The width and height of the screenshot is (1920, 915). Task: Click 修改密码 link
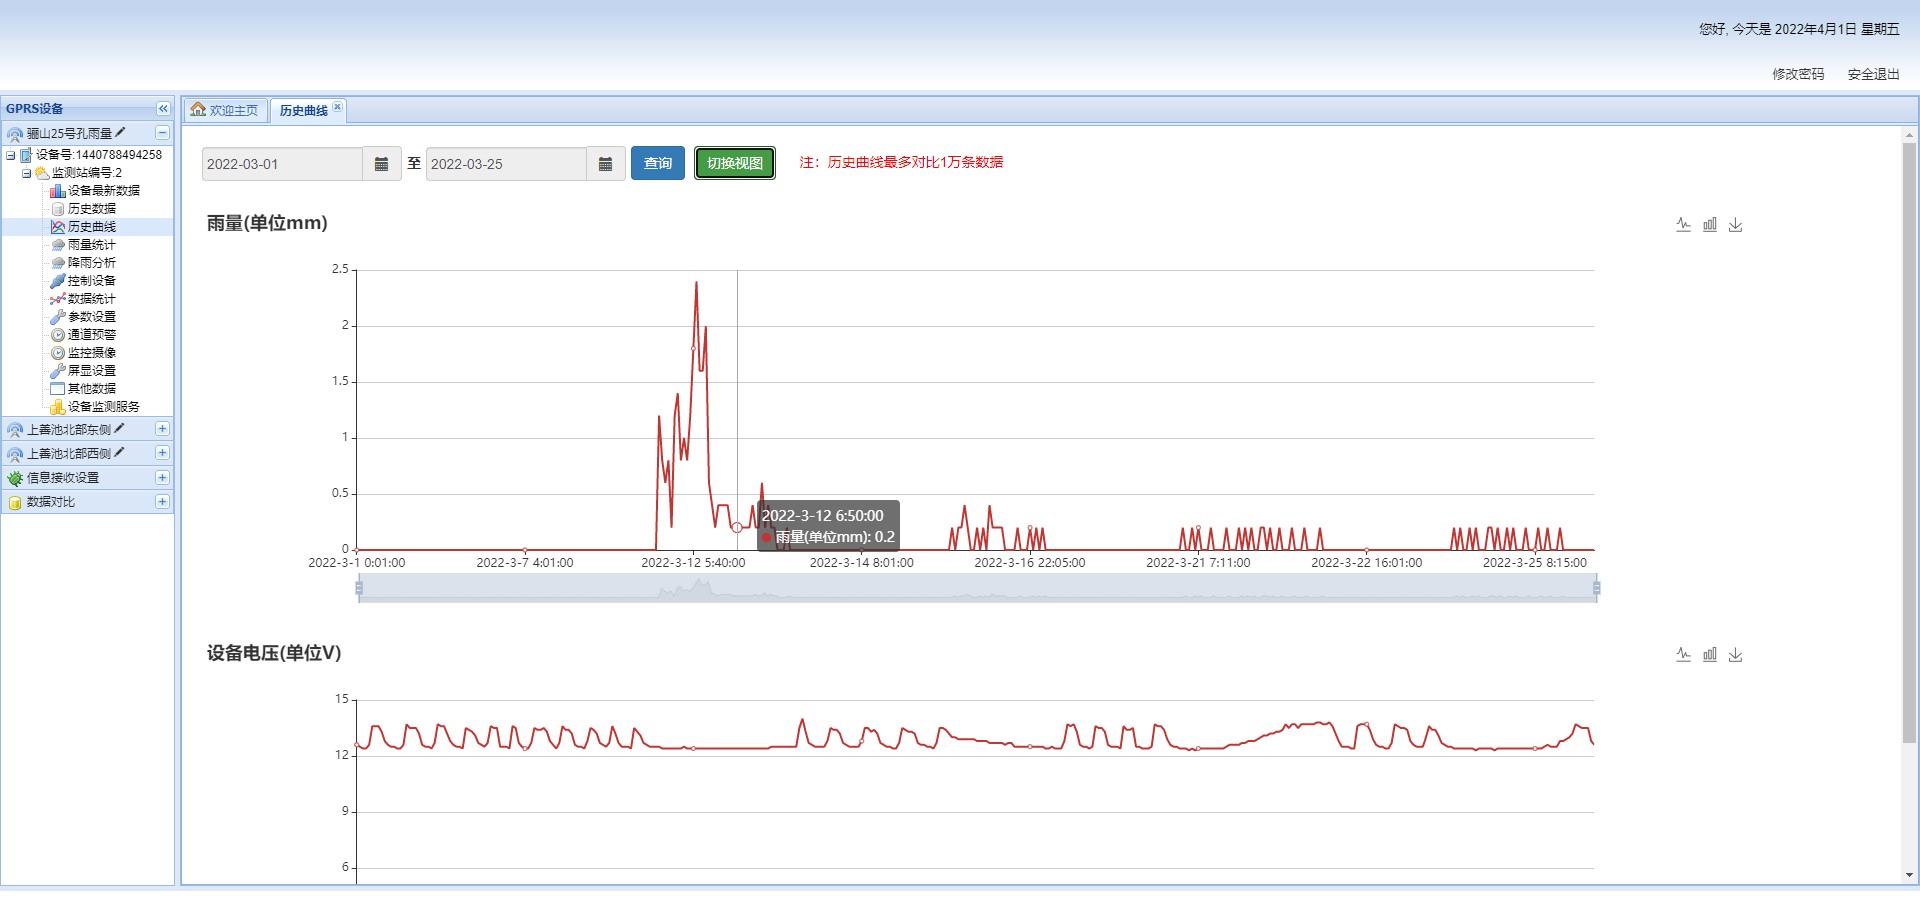1798,74
